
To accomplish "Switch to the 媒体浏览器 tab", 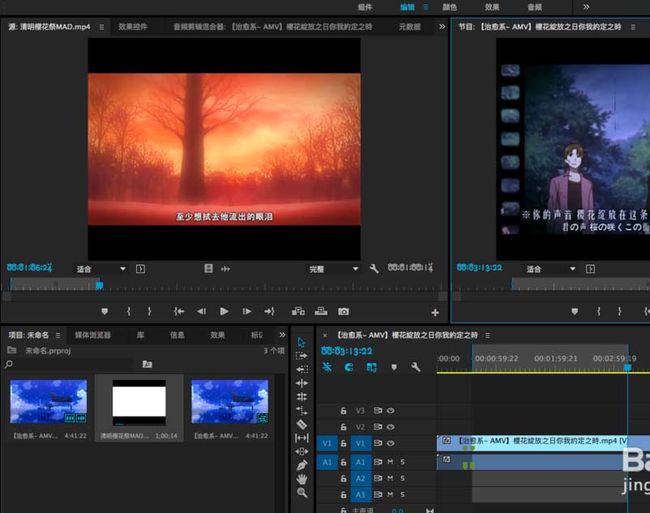I will [92, 335].
